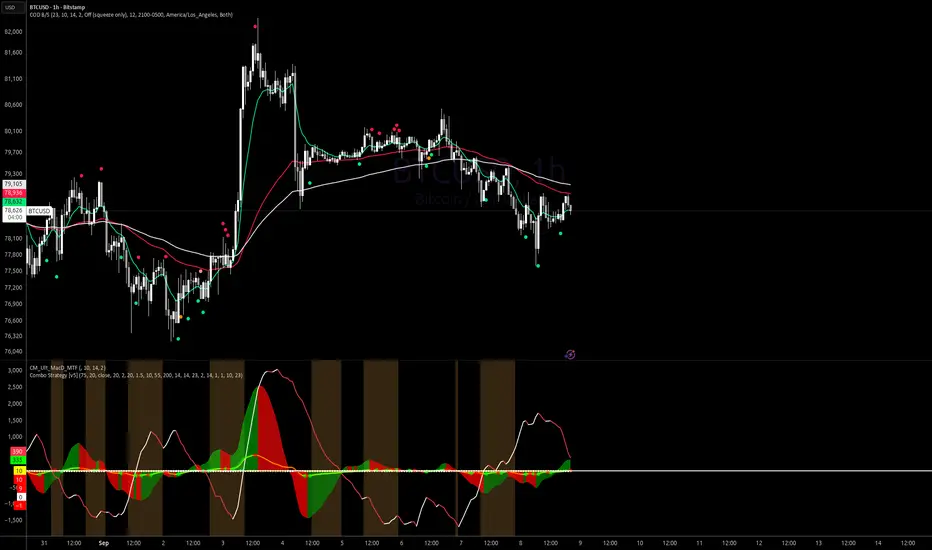Click the BTCUSD price line label
This screenshot has width=932, height=550.
(39, 211)
